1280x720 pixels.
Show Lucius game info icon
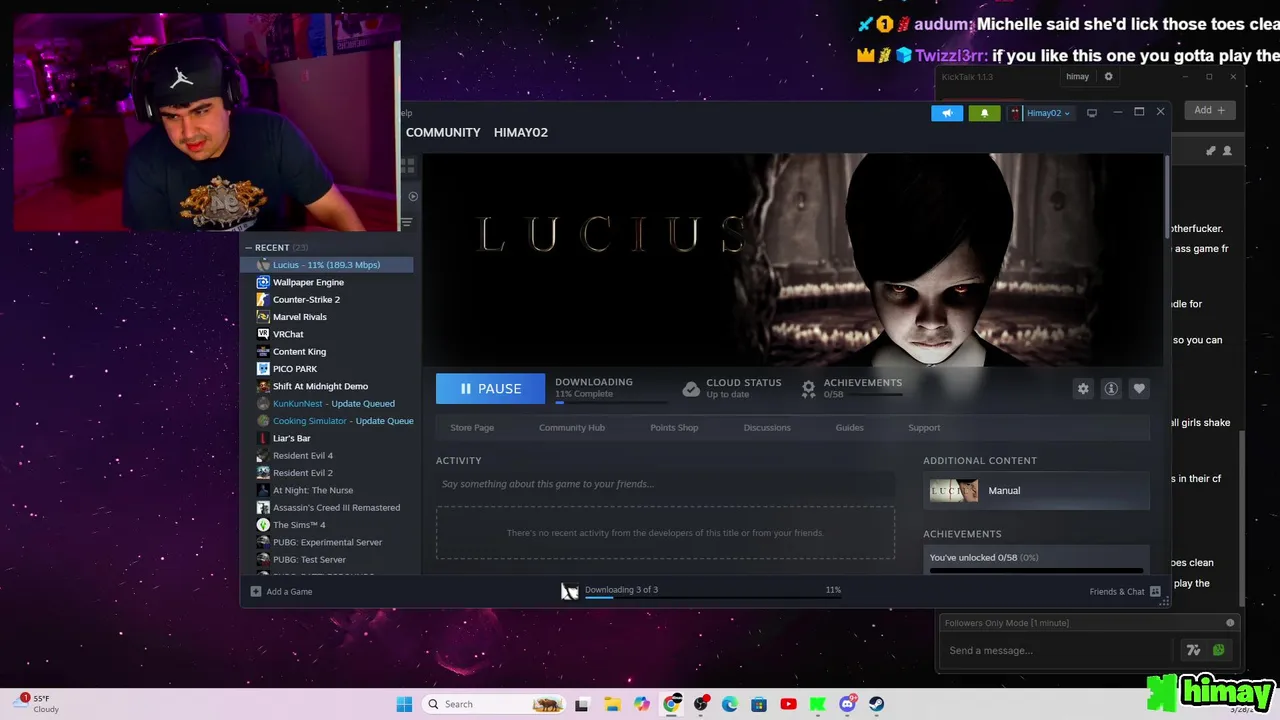(1111, 389)
